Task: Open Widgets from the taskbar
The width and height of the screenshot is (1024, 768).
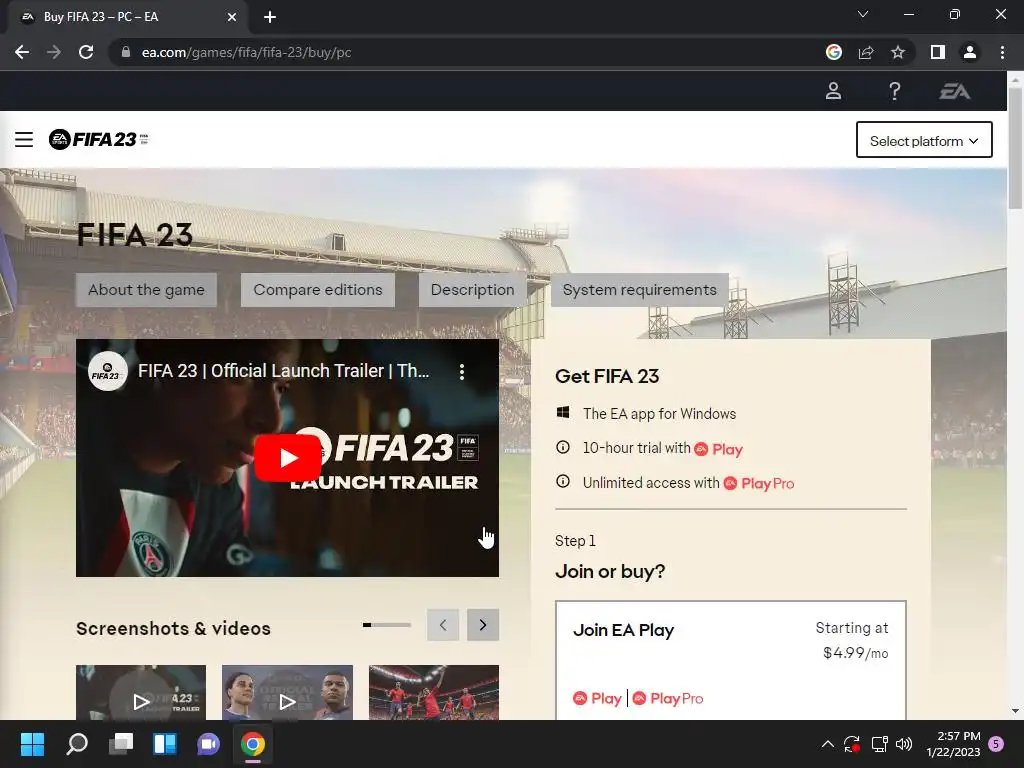Action: point(165,744)
